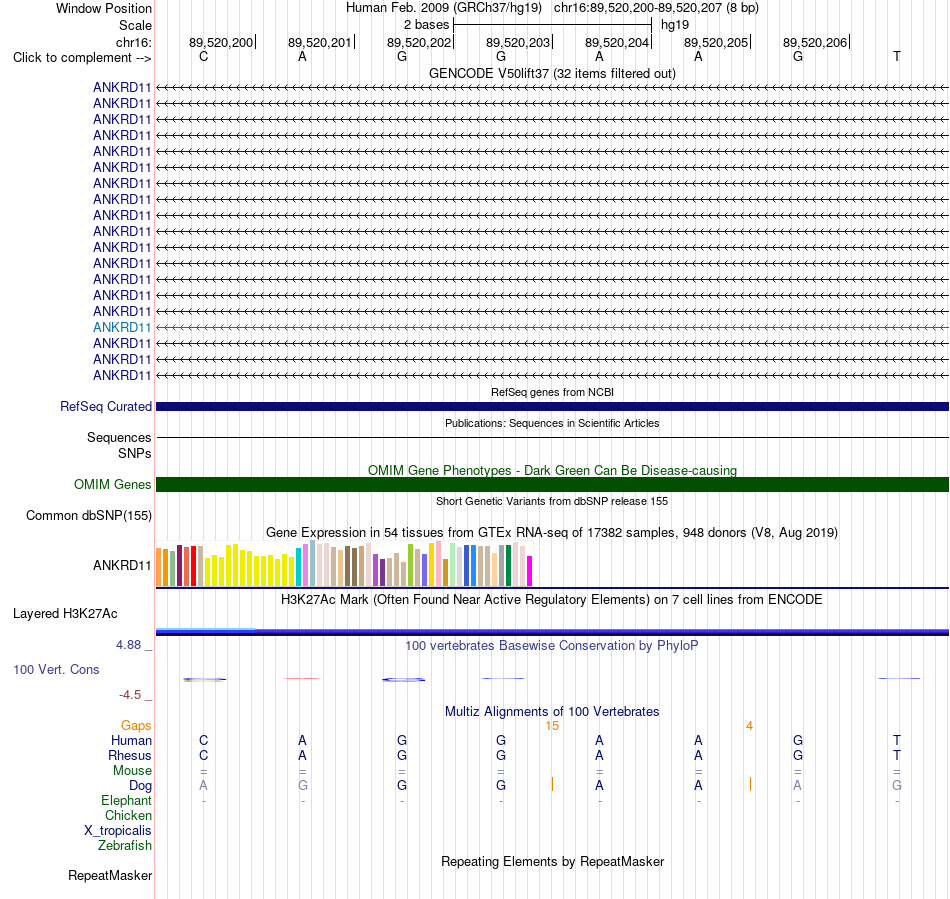Click base C in the Human alignment row
Image resolution: width=950 pixels, height=899 pixels.
(x=204, y=740)
